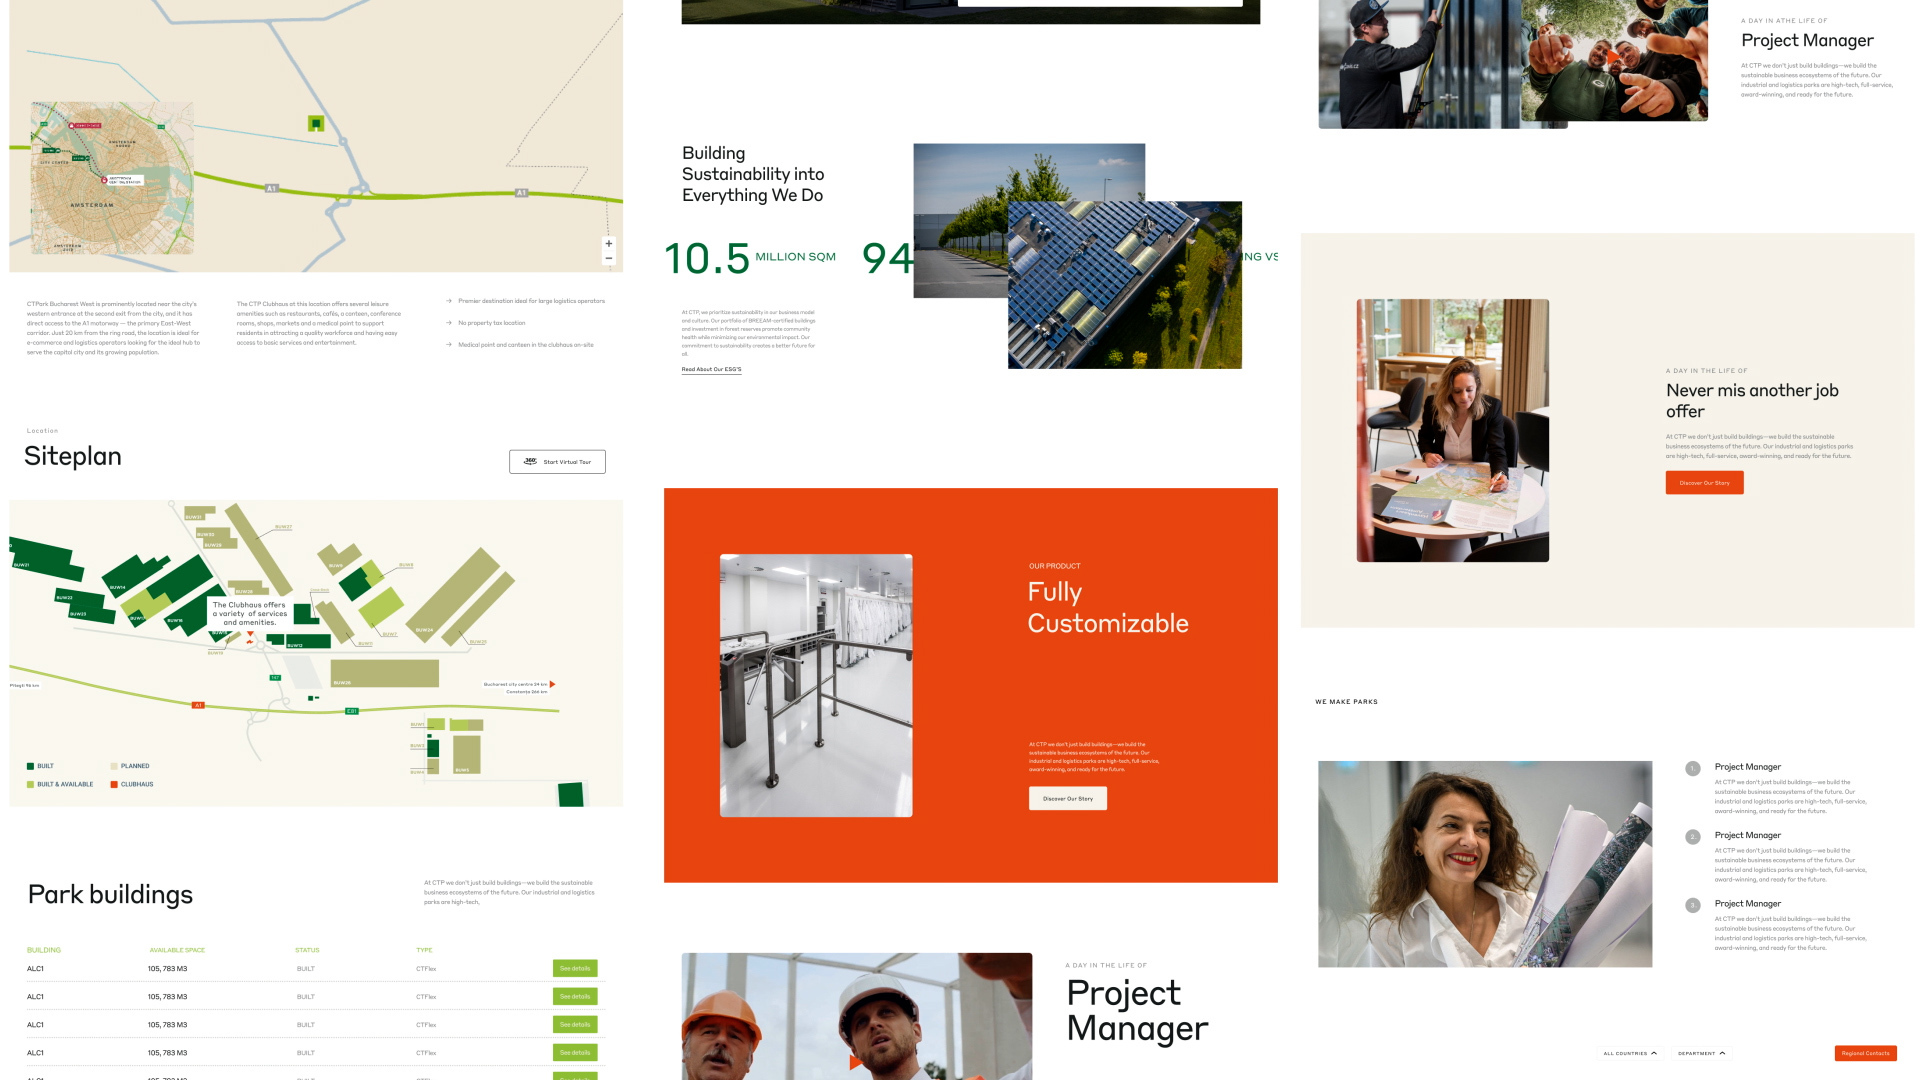Image resolution: width=1920 pixels, height=1080 pixels.
Task: Select building BUW24 on the siteplan
Action: (455, 595)
